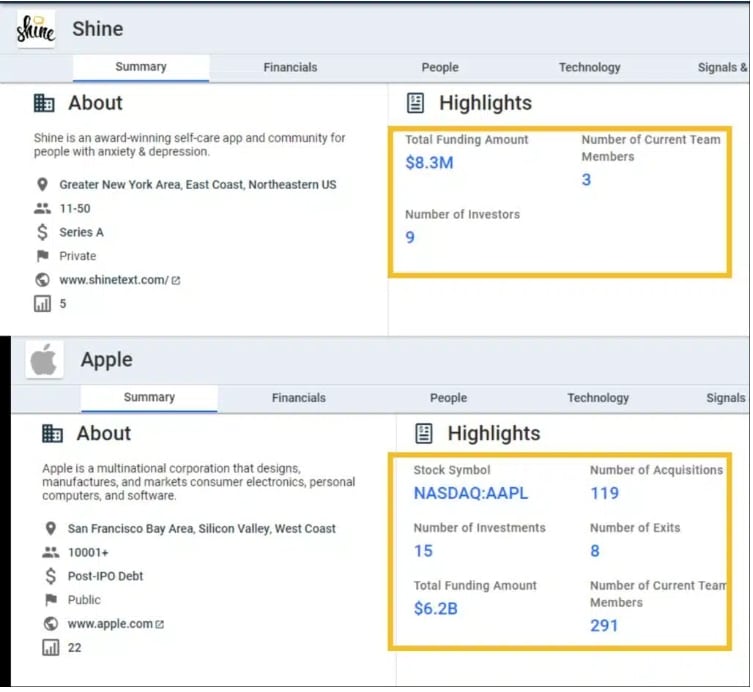The width and height of the screenshot is (753, 692).
Task: Select the Technology tab under Shine
Action: [x=589, y=67]
